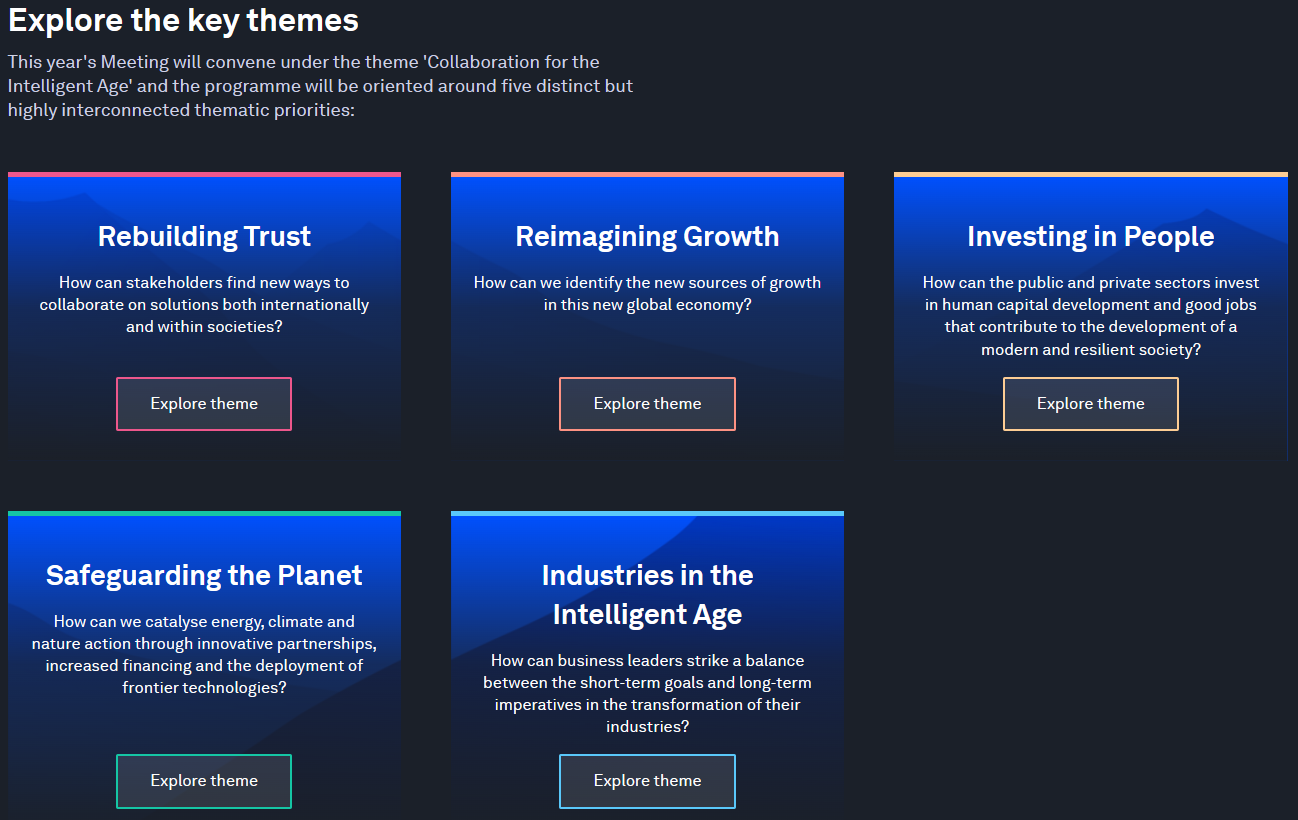Click the description about human capital development

pyautogui.click(x=1091, y=316)
